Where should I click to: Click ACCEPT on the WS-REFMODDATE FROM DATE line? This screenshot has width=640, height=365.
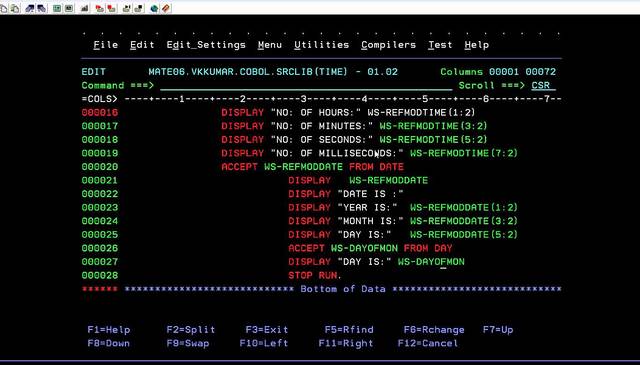240,167
